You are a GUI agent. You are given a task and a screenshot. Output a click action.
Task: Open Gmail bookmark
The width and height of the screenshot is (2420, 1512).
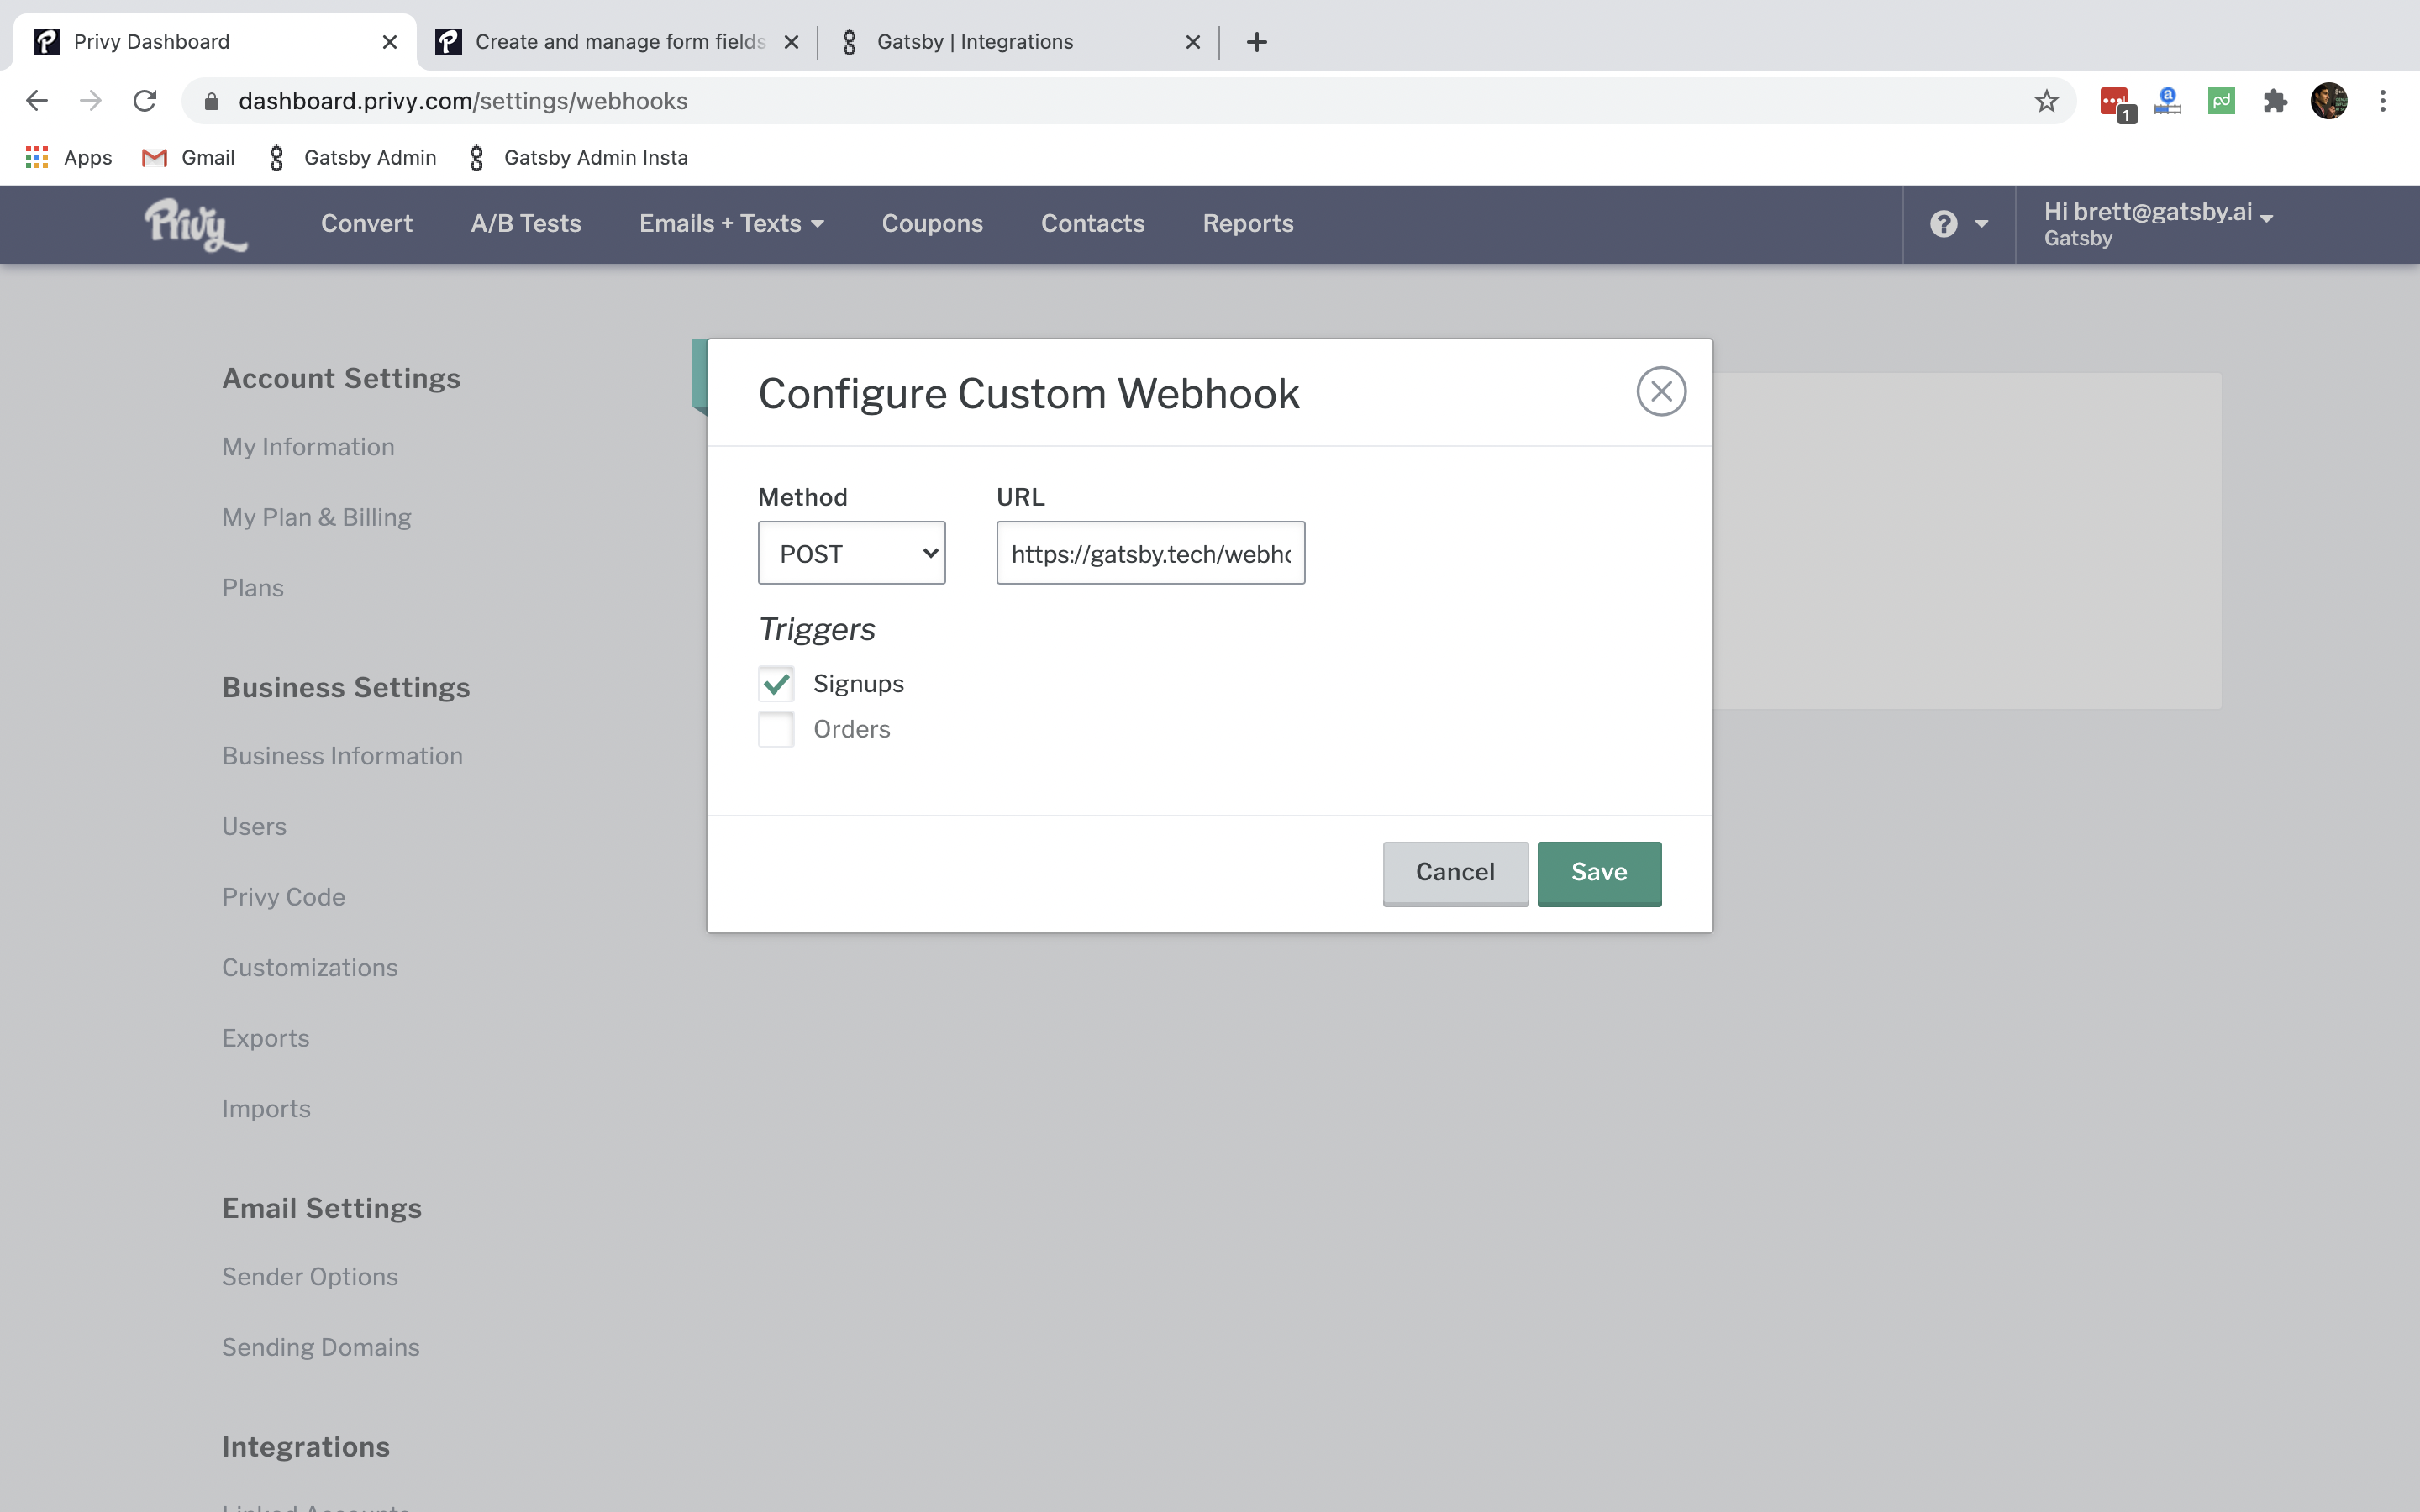pos(189,157)
